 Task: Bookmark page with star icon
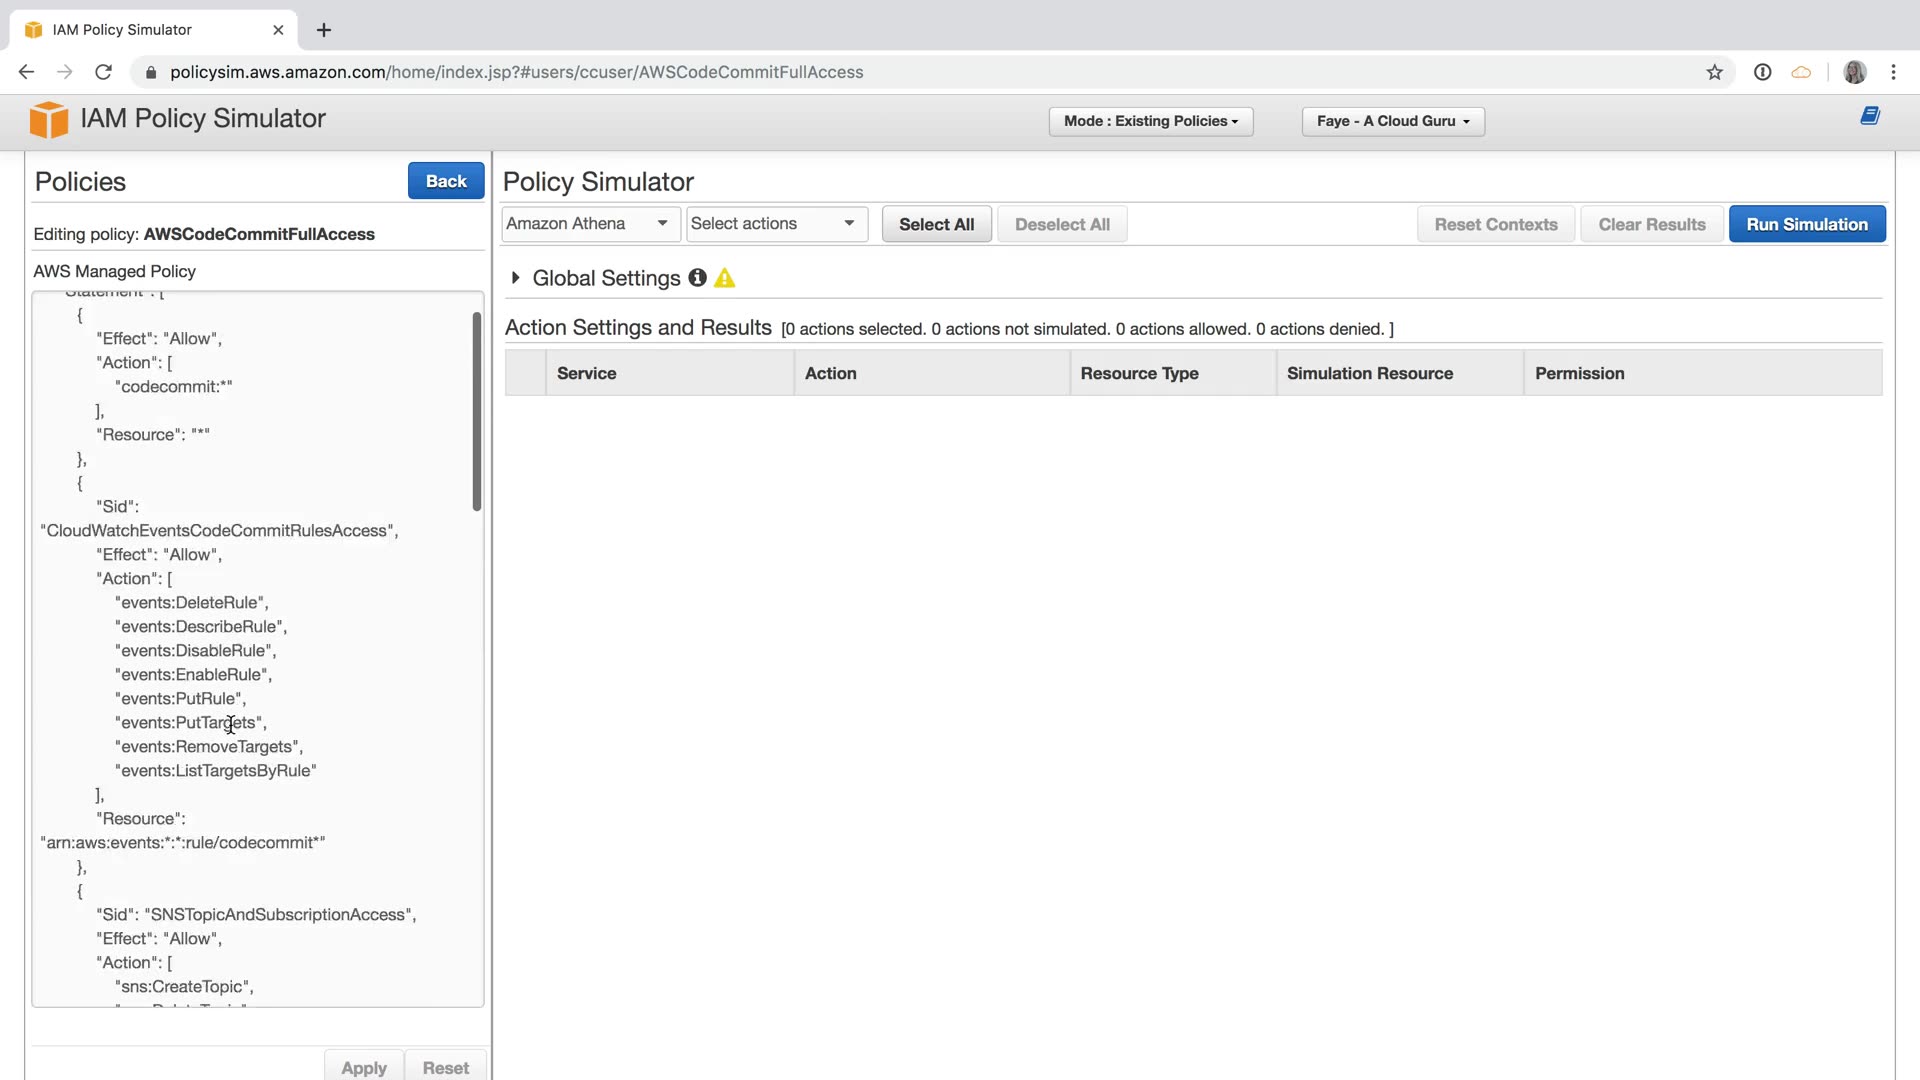pyautogui.click(x=1714, y=72)
